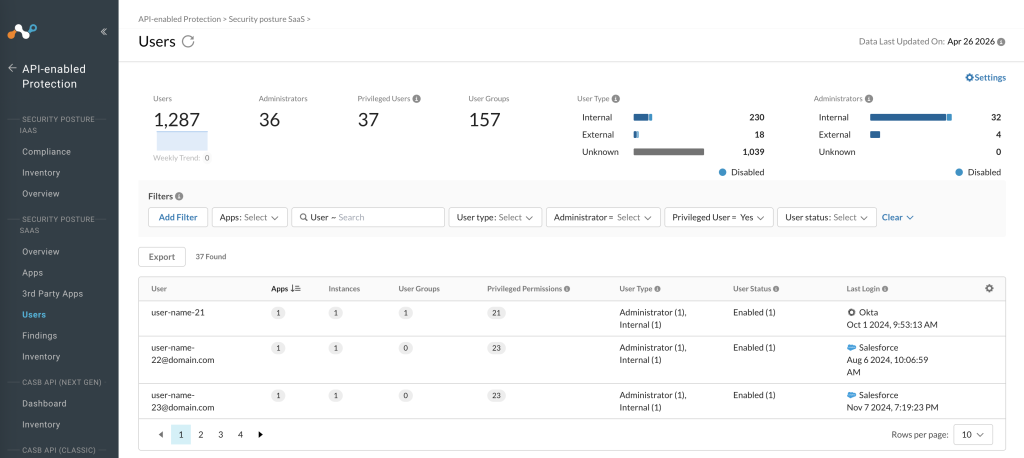Image resolution: width=1024 pixels, height=458 pixels.
Task: Click Netskope logo in sidebar
Action: click(22, 31)
